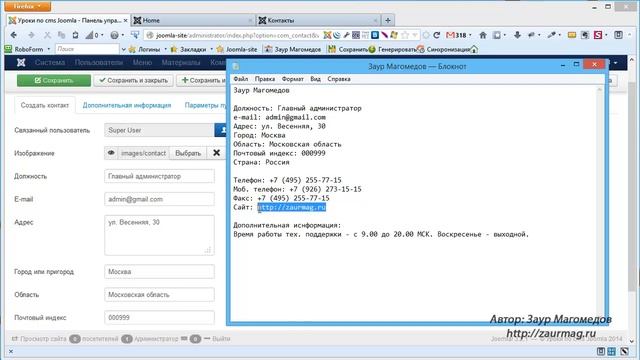Viewport: 640px width, 360px height.
Task: Click Joomla-site bookmark link
Action: tap(237, 49)
